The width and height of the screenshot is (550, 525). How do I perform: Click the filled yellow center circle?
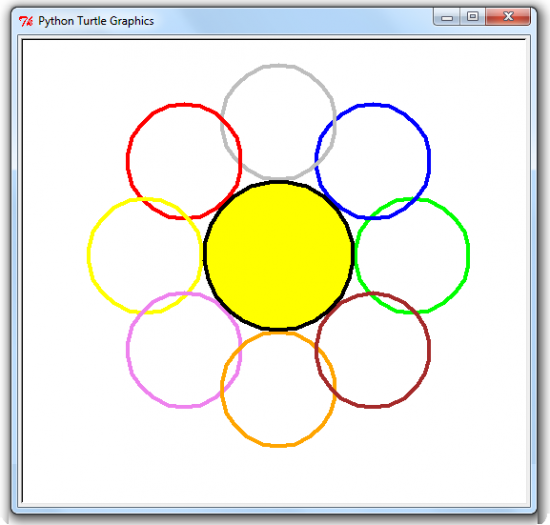click(x=279, y=255)
